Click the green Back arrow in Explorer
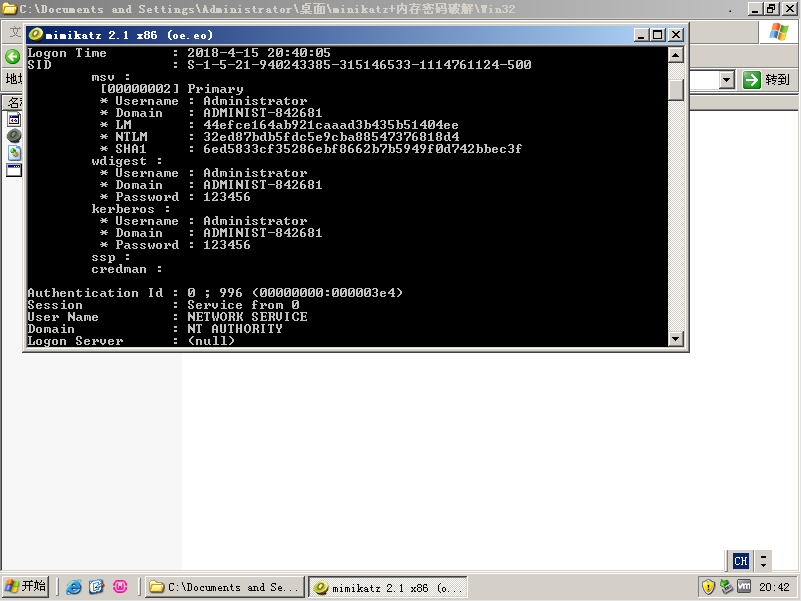This screenshot has height=601, width=801. [x=13, y=56]
